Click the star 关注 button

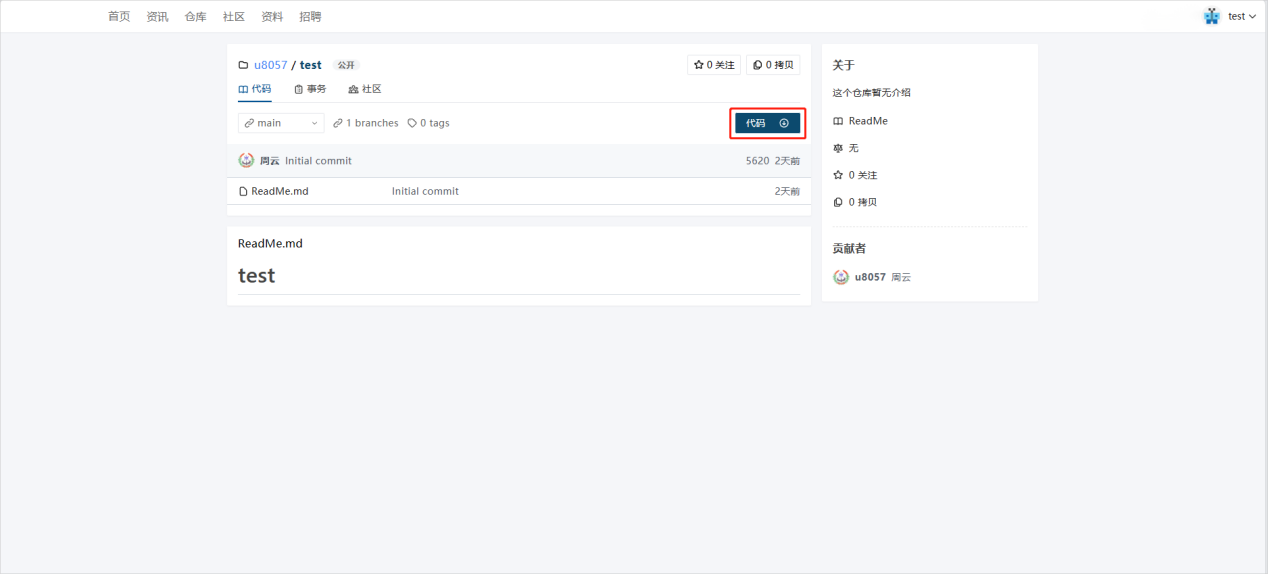click(714, 65)
